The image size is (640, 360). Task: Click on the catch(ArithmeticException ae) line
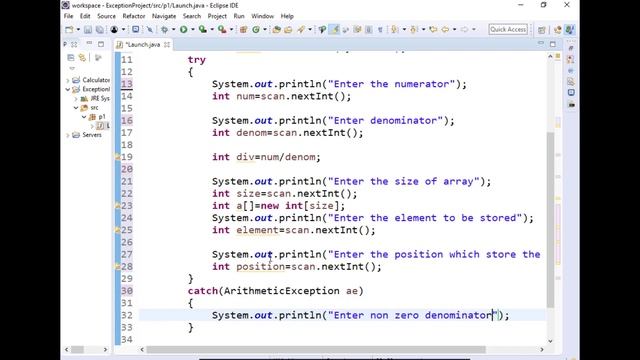click(x=276, y=291)
